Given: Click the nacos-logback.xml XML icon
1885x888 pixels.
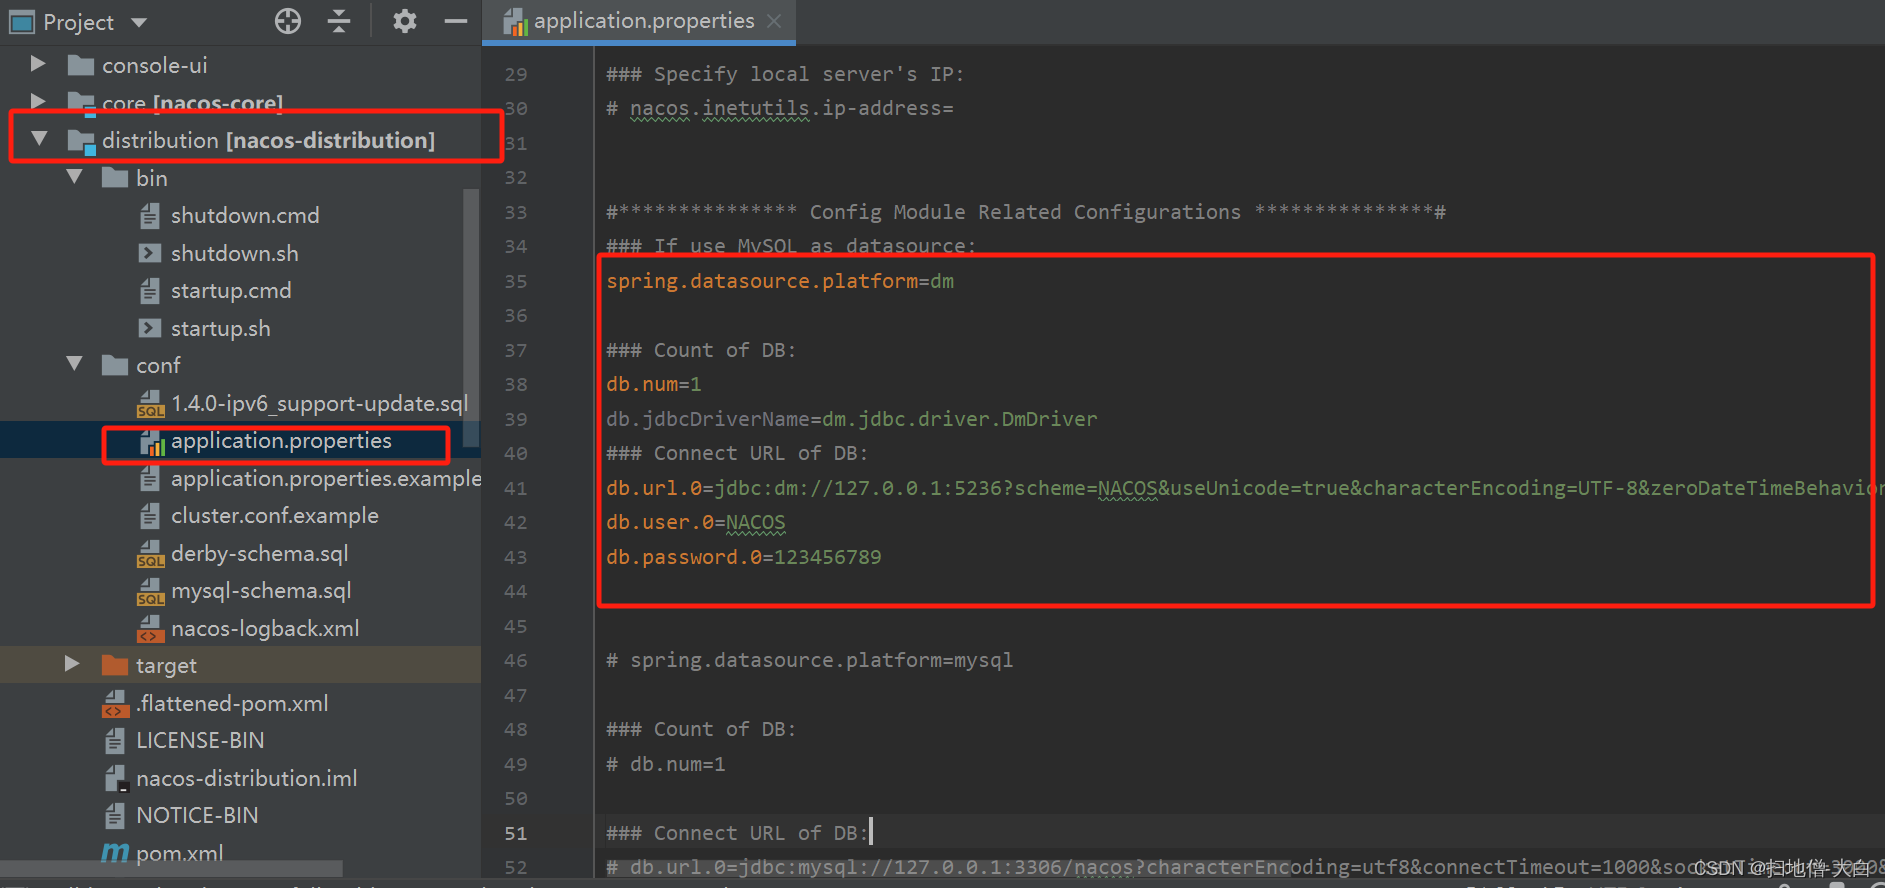Looking at the screenshot, I should click(150, 629).
